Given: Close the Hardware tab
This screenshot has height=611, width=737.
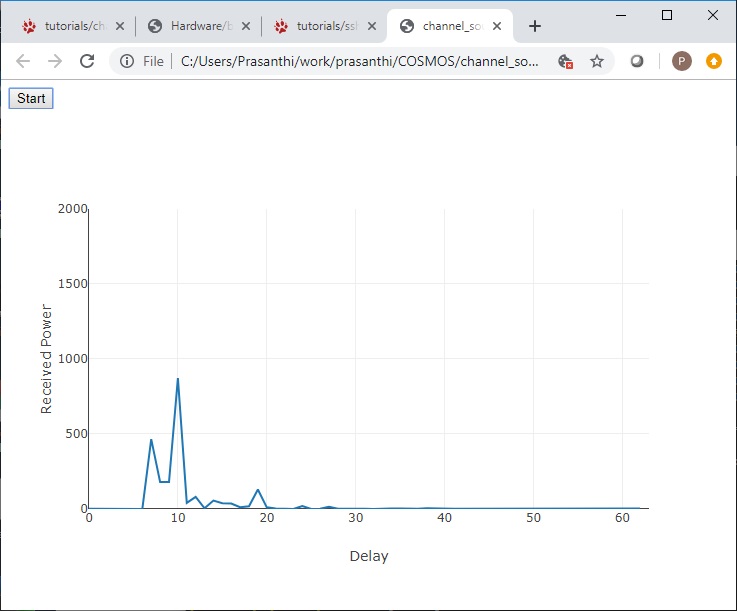Looking at the screenshot, I should pyautogui.click(x=246, y=26).
